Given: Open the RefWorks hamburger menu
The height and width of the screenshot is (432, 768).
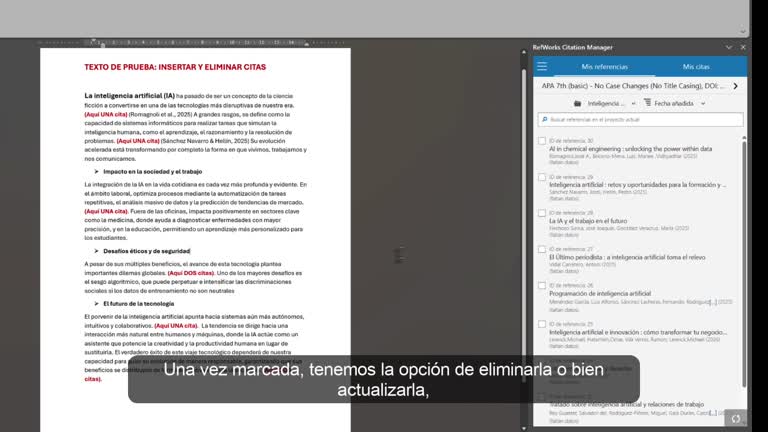Looking at the screenshot, I should coord(542,66).
